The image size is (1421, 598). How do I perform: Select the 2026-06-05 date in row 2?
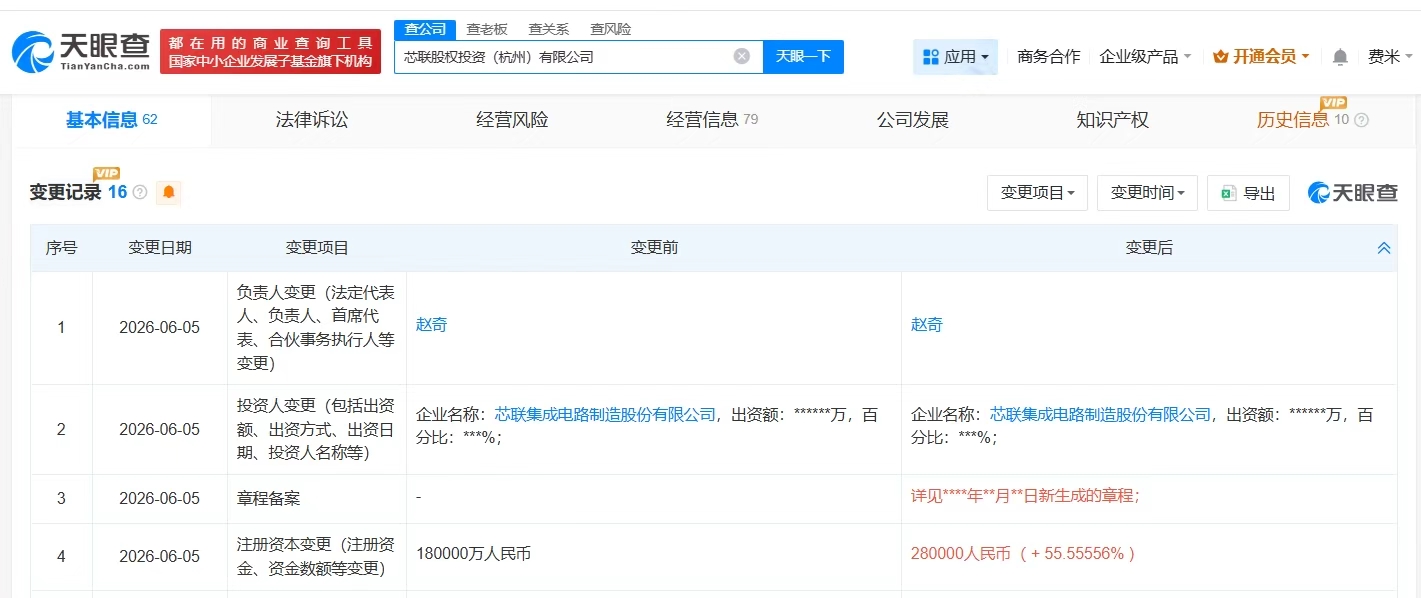point(160,429)
